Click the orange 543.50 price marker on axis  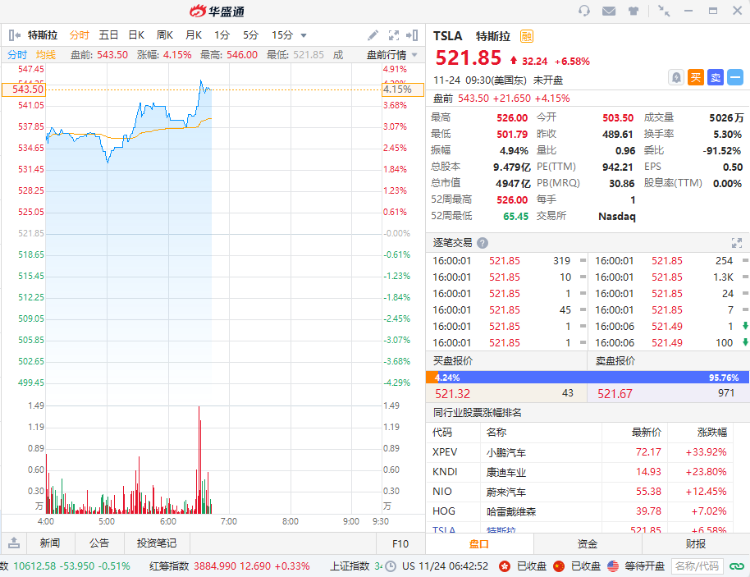click(23, 89)
